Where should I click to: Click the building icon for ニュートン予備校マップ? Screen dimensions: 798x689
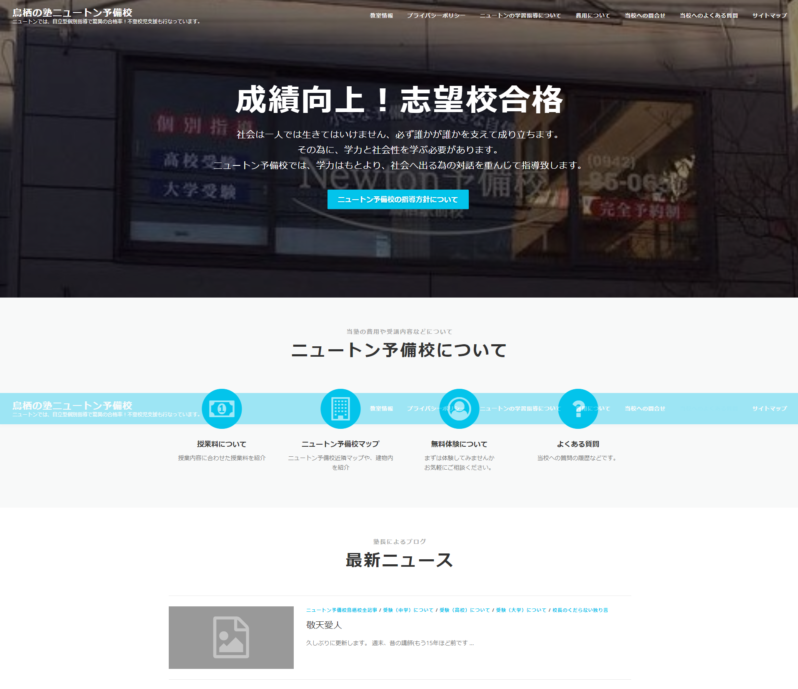340,409
